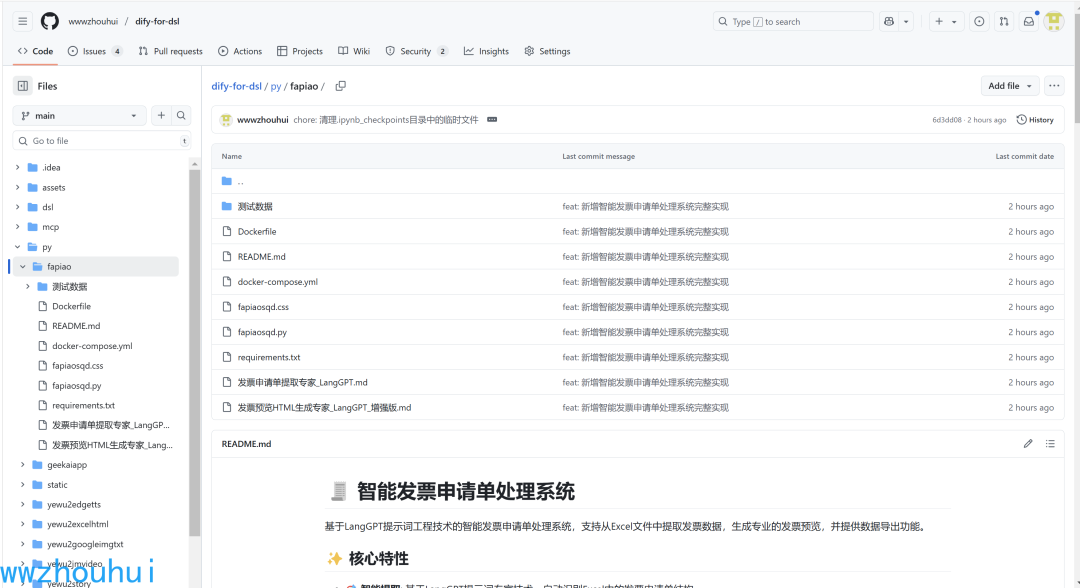Open README outline list icon
The width and height of the screenshot is (1080, 588).
pos(1050,444)
